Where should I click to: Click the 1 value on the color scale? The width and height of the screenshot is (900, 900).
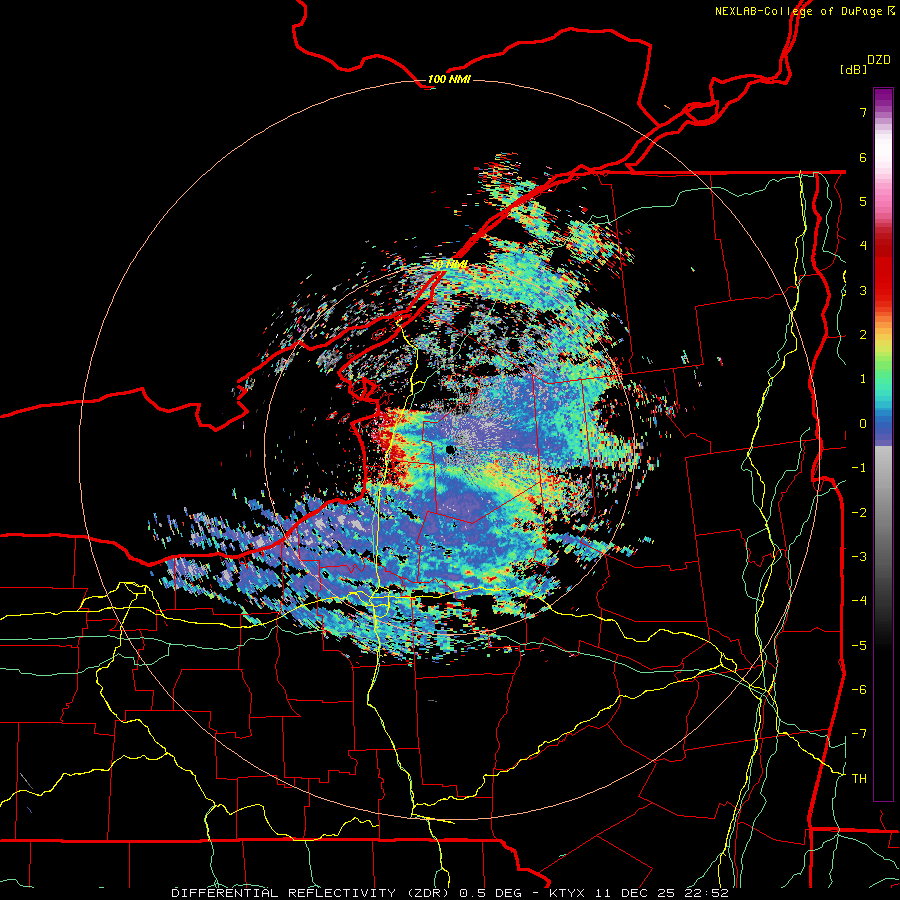pos(863,379)
